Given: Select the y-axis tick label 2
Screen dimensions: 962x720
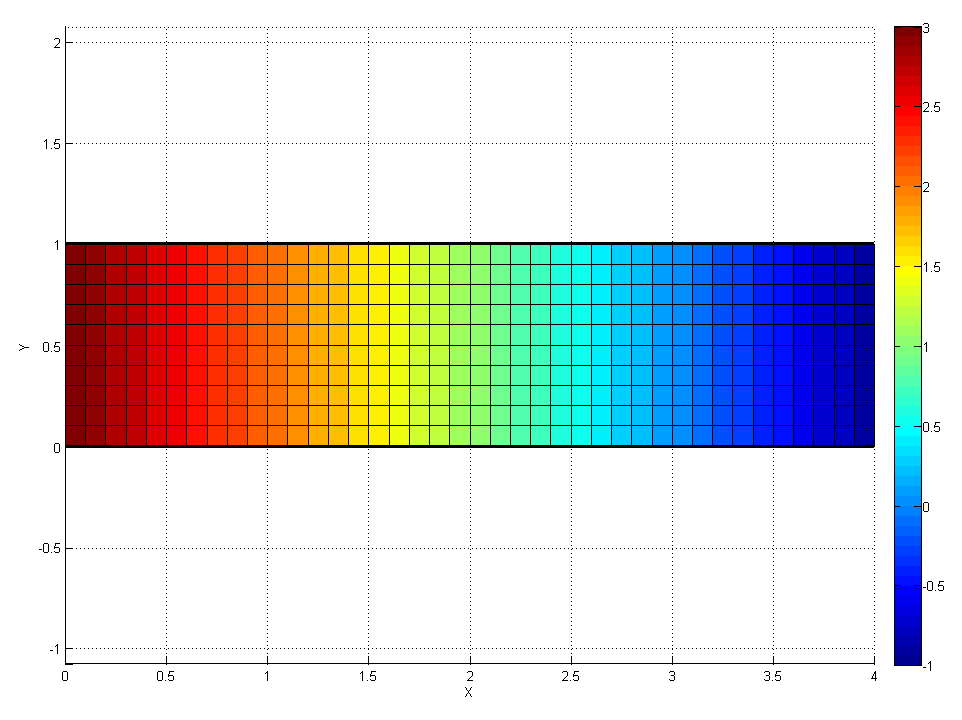Looking at the screenshot, I should click(x=56, y=43).
